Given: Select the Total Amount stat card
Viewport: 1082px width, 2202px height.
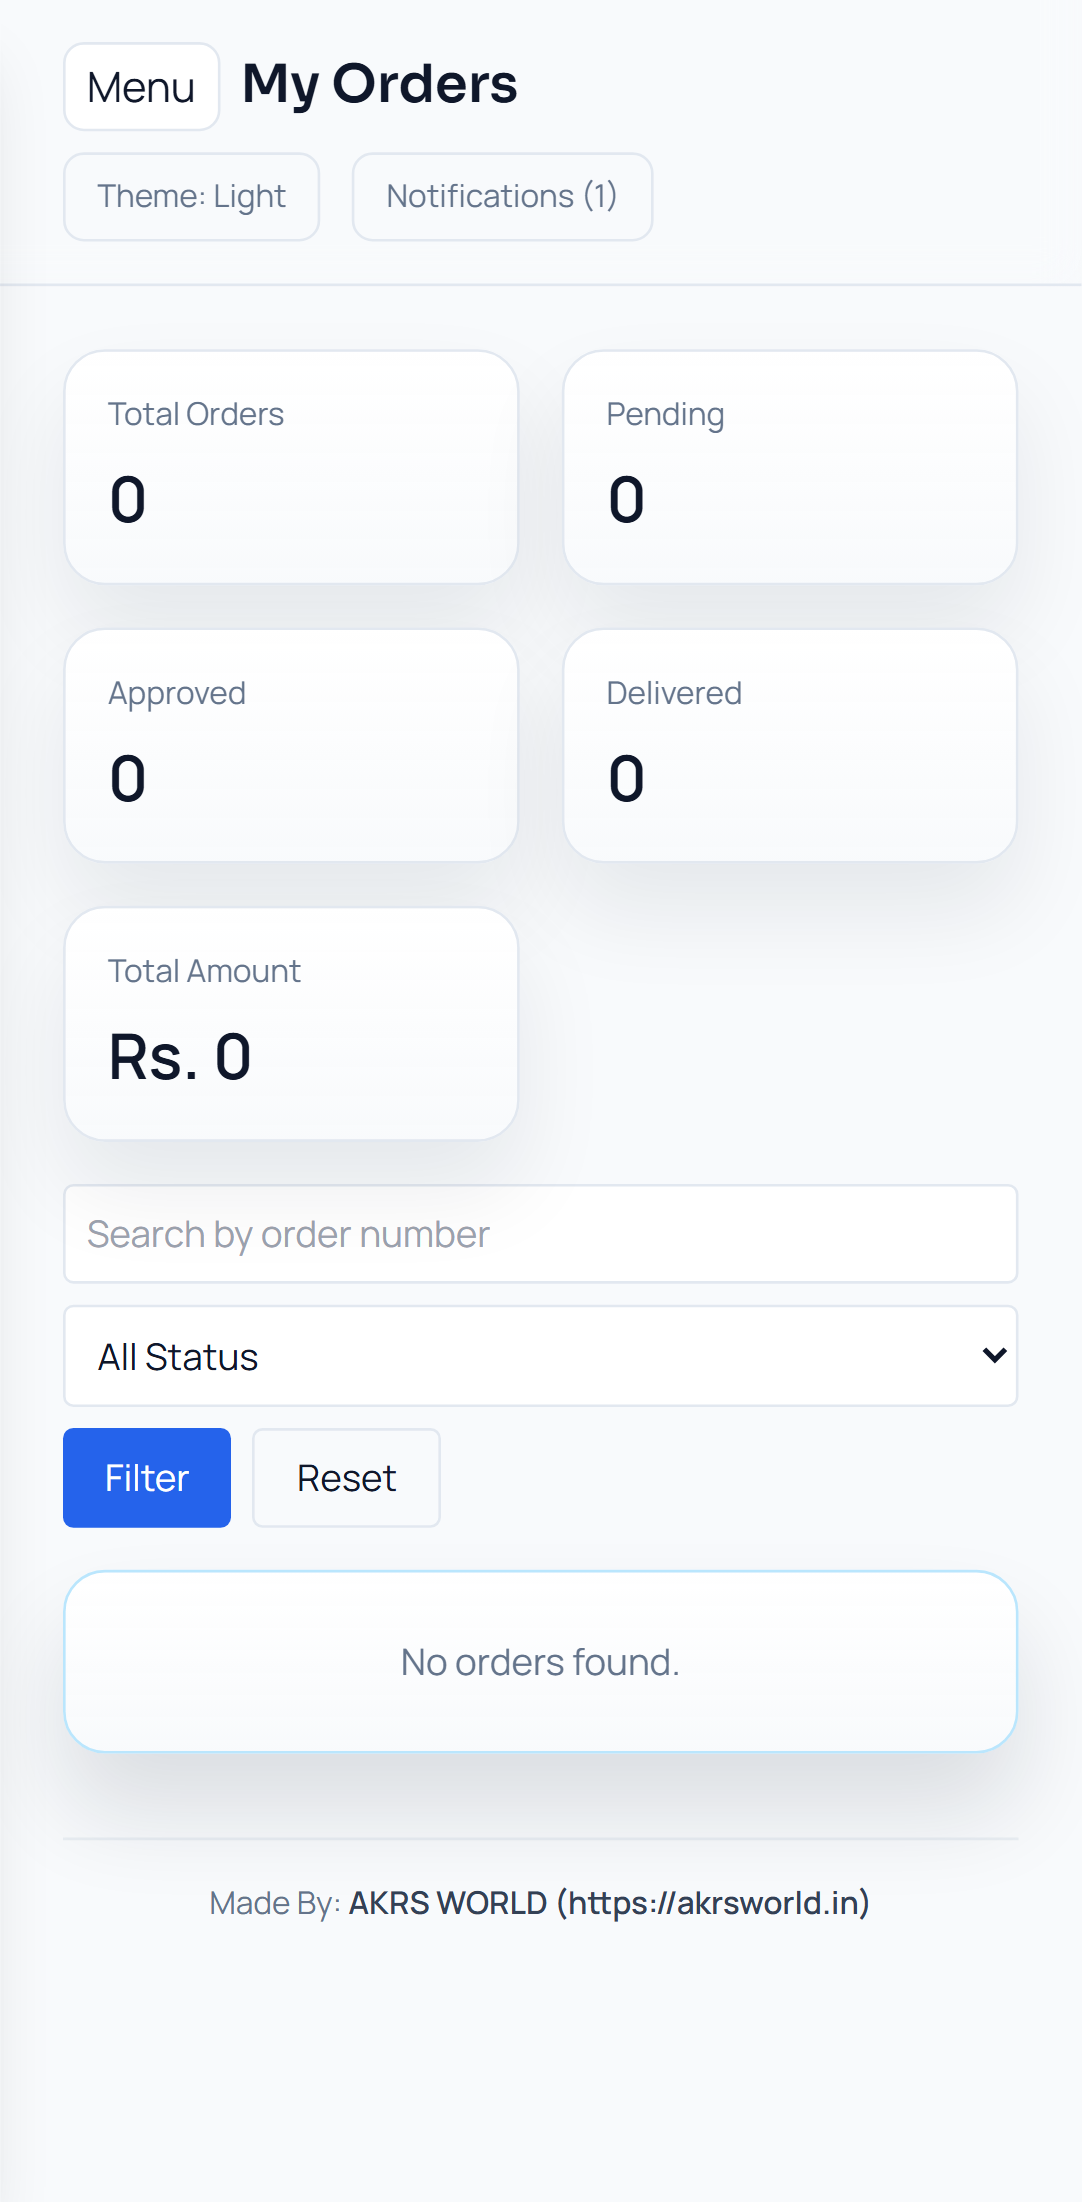Looking at the screenshot, I should pyautogui.click(x=291, y=1023).
